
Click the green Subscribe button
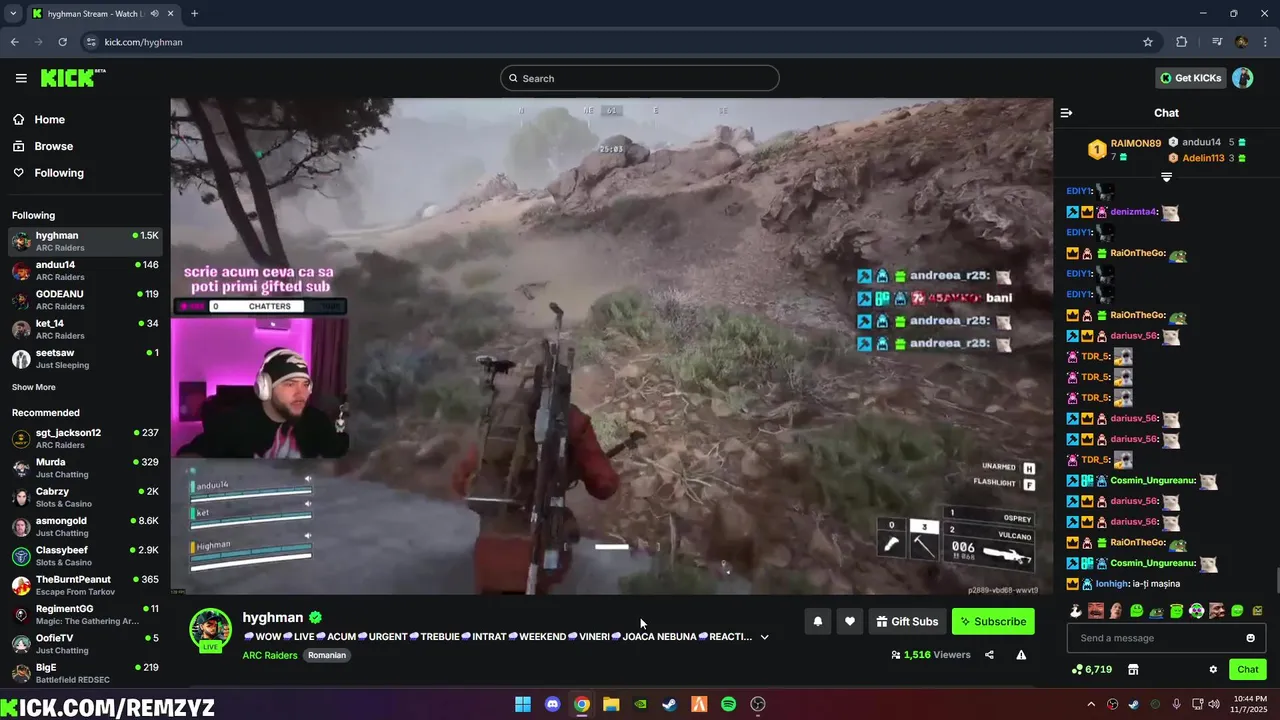tap(993, 621)
